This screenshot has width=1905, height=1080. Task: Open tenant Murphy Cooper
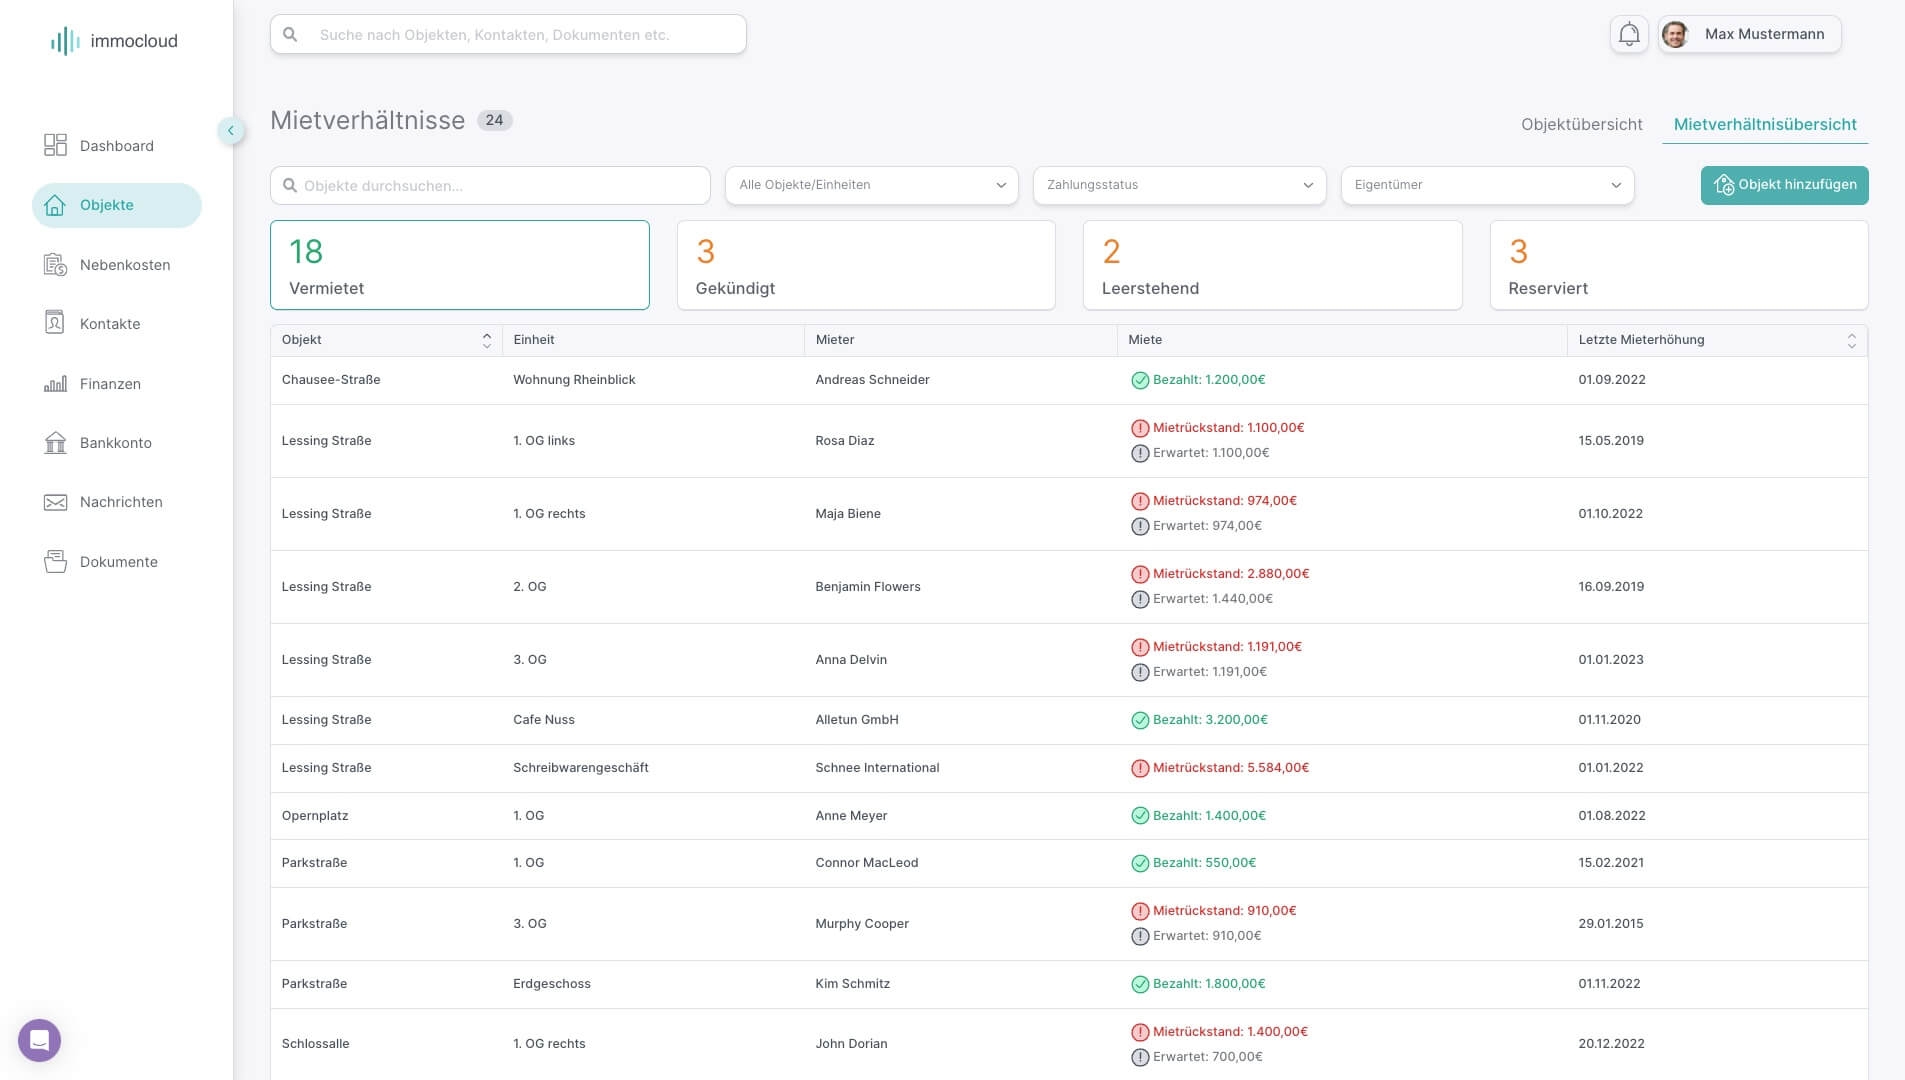point(862,924)
